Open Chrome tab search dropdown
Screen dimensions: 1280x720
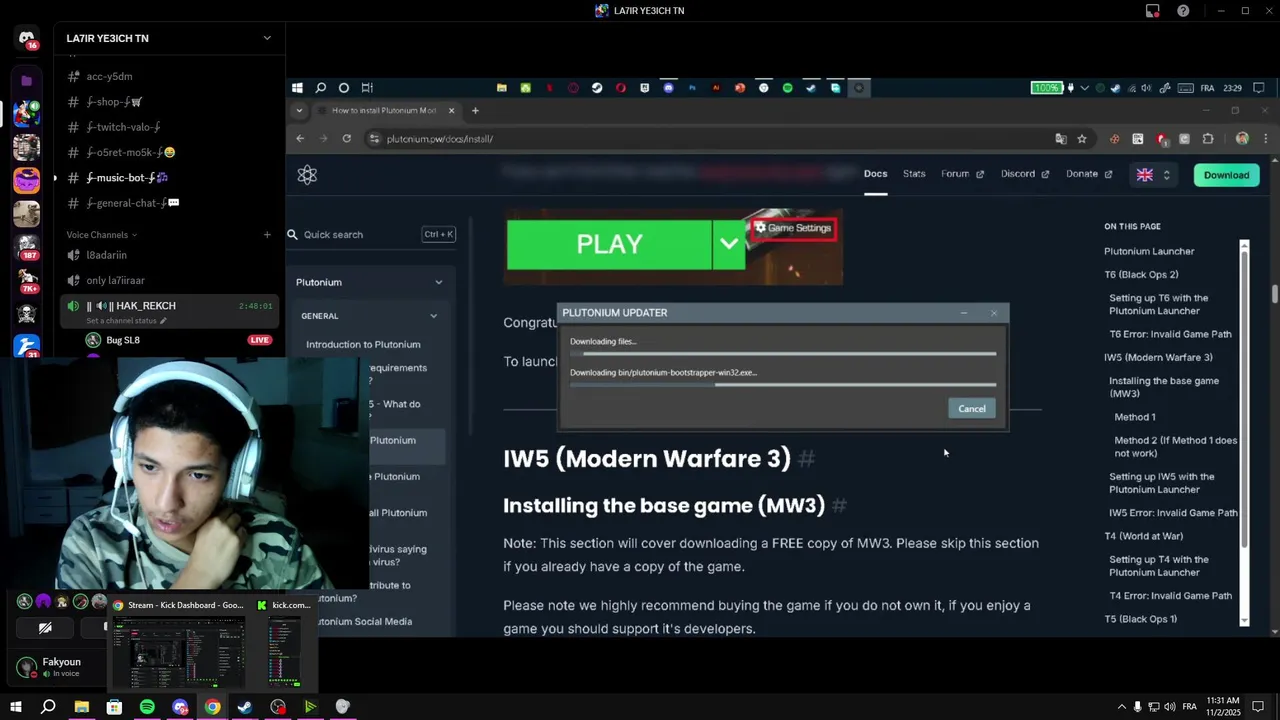click(x=299, y=110)
